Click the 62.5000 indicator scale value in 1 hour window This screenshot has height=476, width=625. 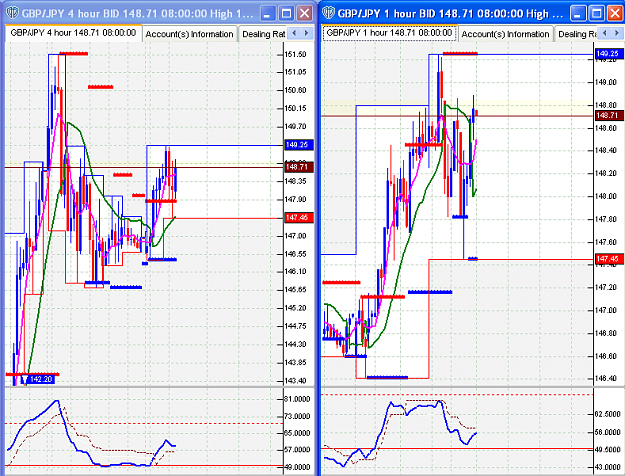pos(607,414)
